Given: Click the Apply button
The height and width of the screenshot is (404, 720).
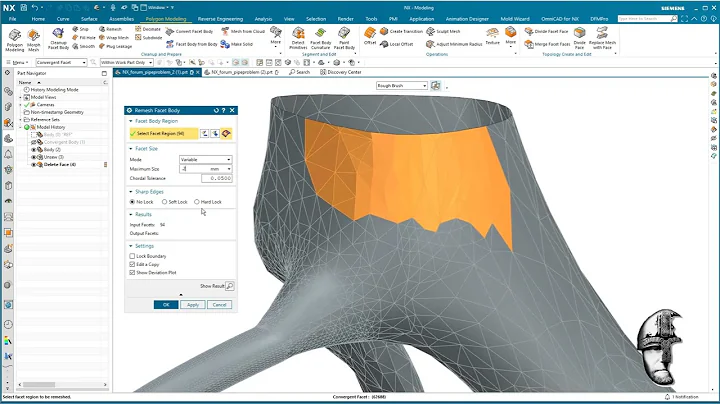Looking at the screenshot, I should click(x=193, y=305).
